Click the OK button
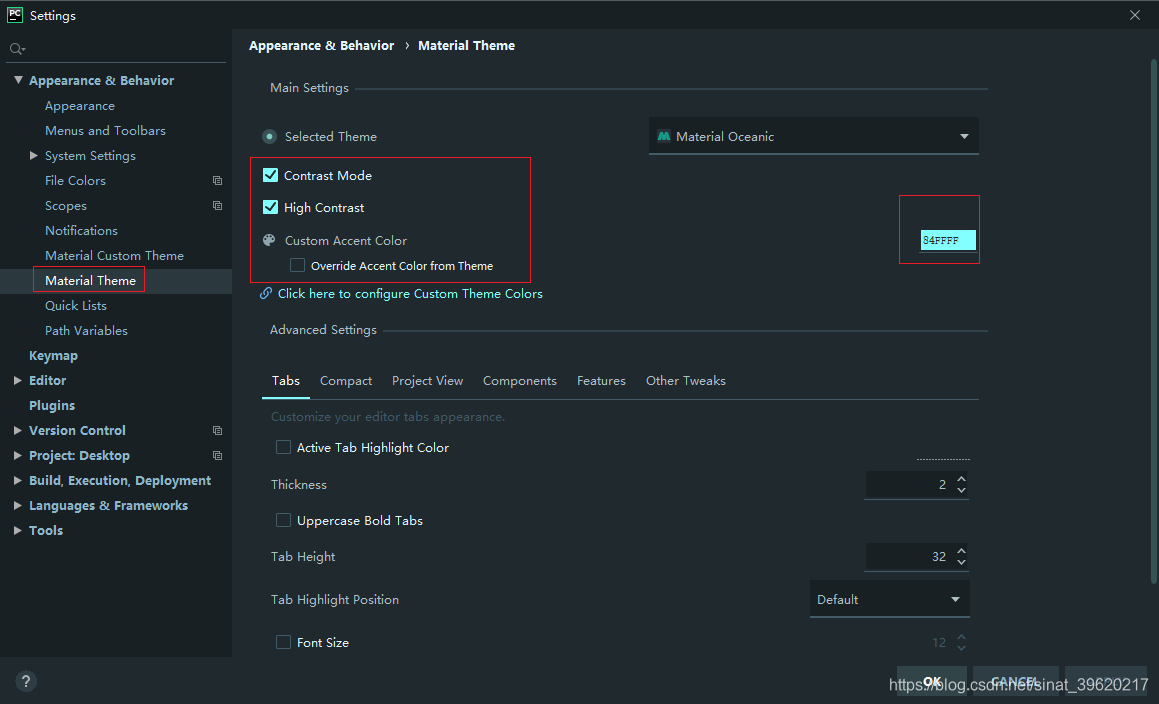Screen dimensions: 1159x704 pos(932,682)
